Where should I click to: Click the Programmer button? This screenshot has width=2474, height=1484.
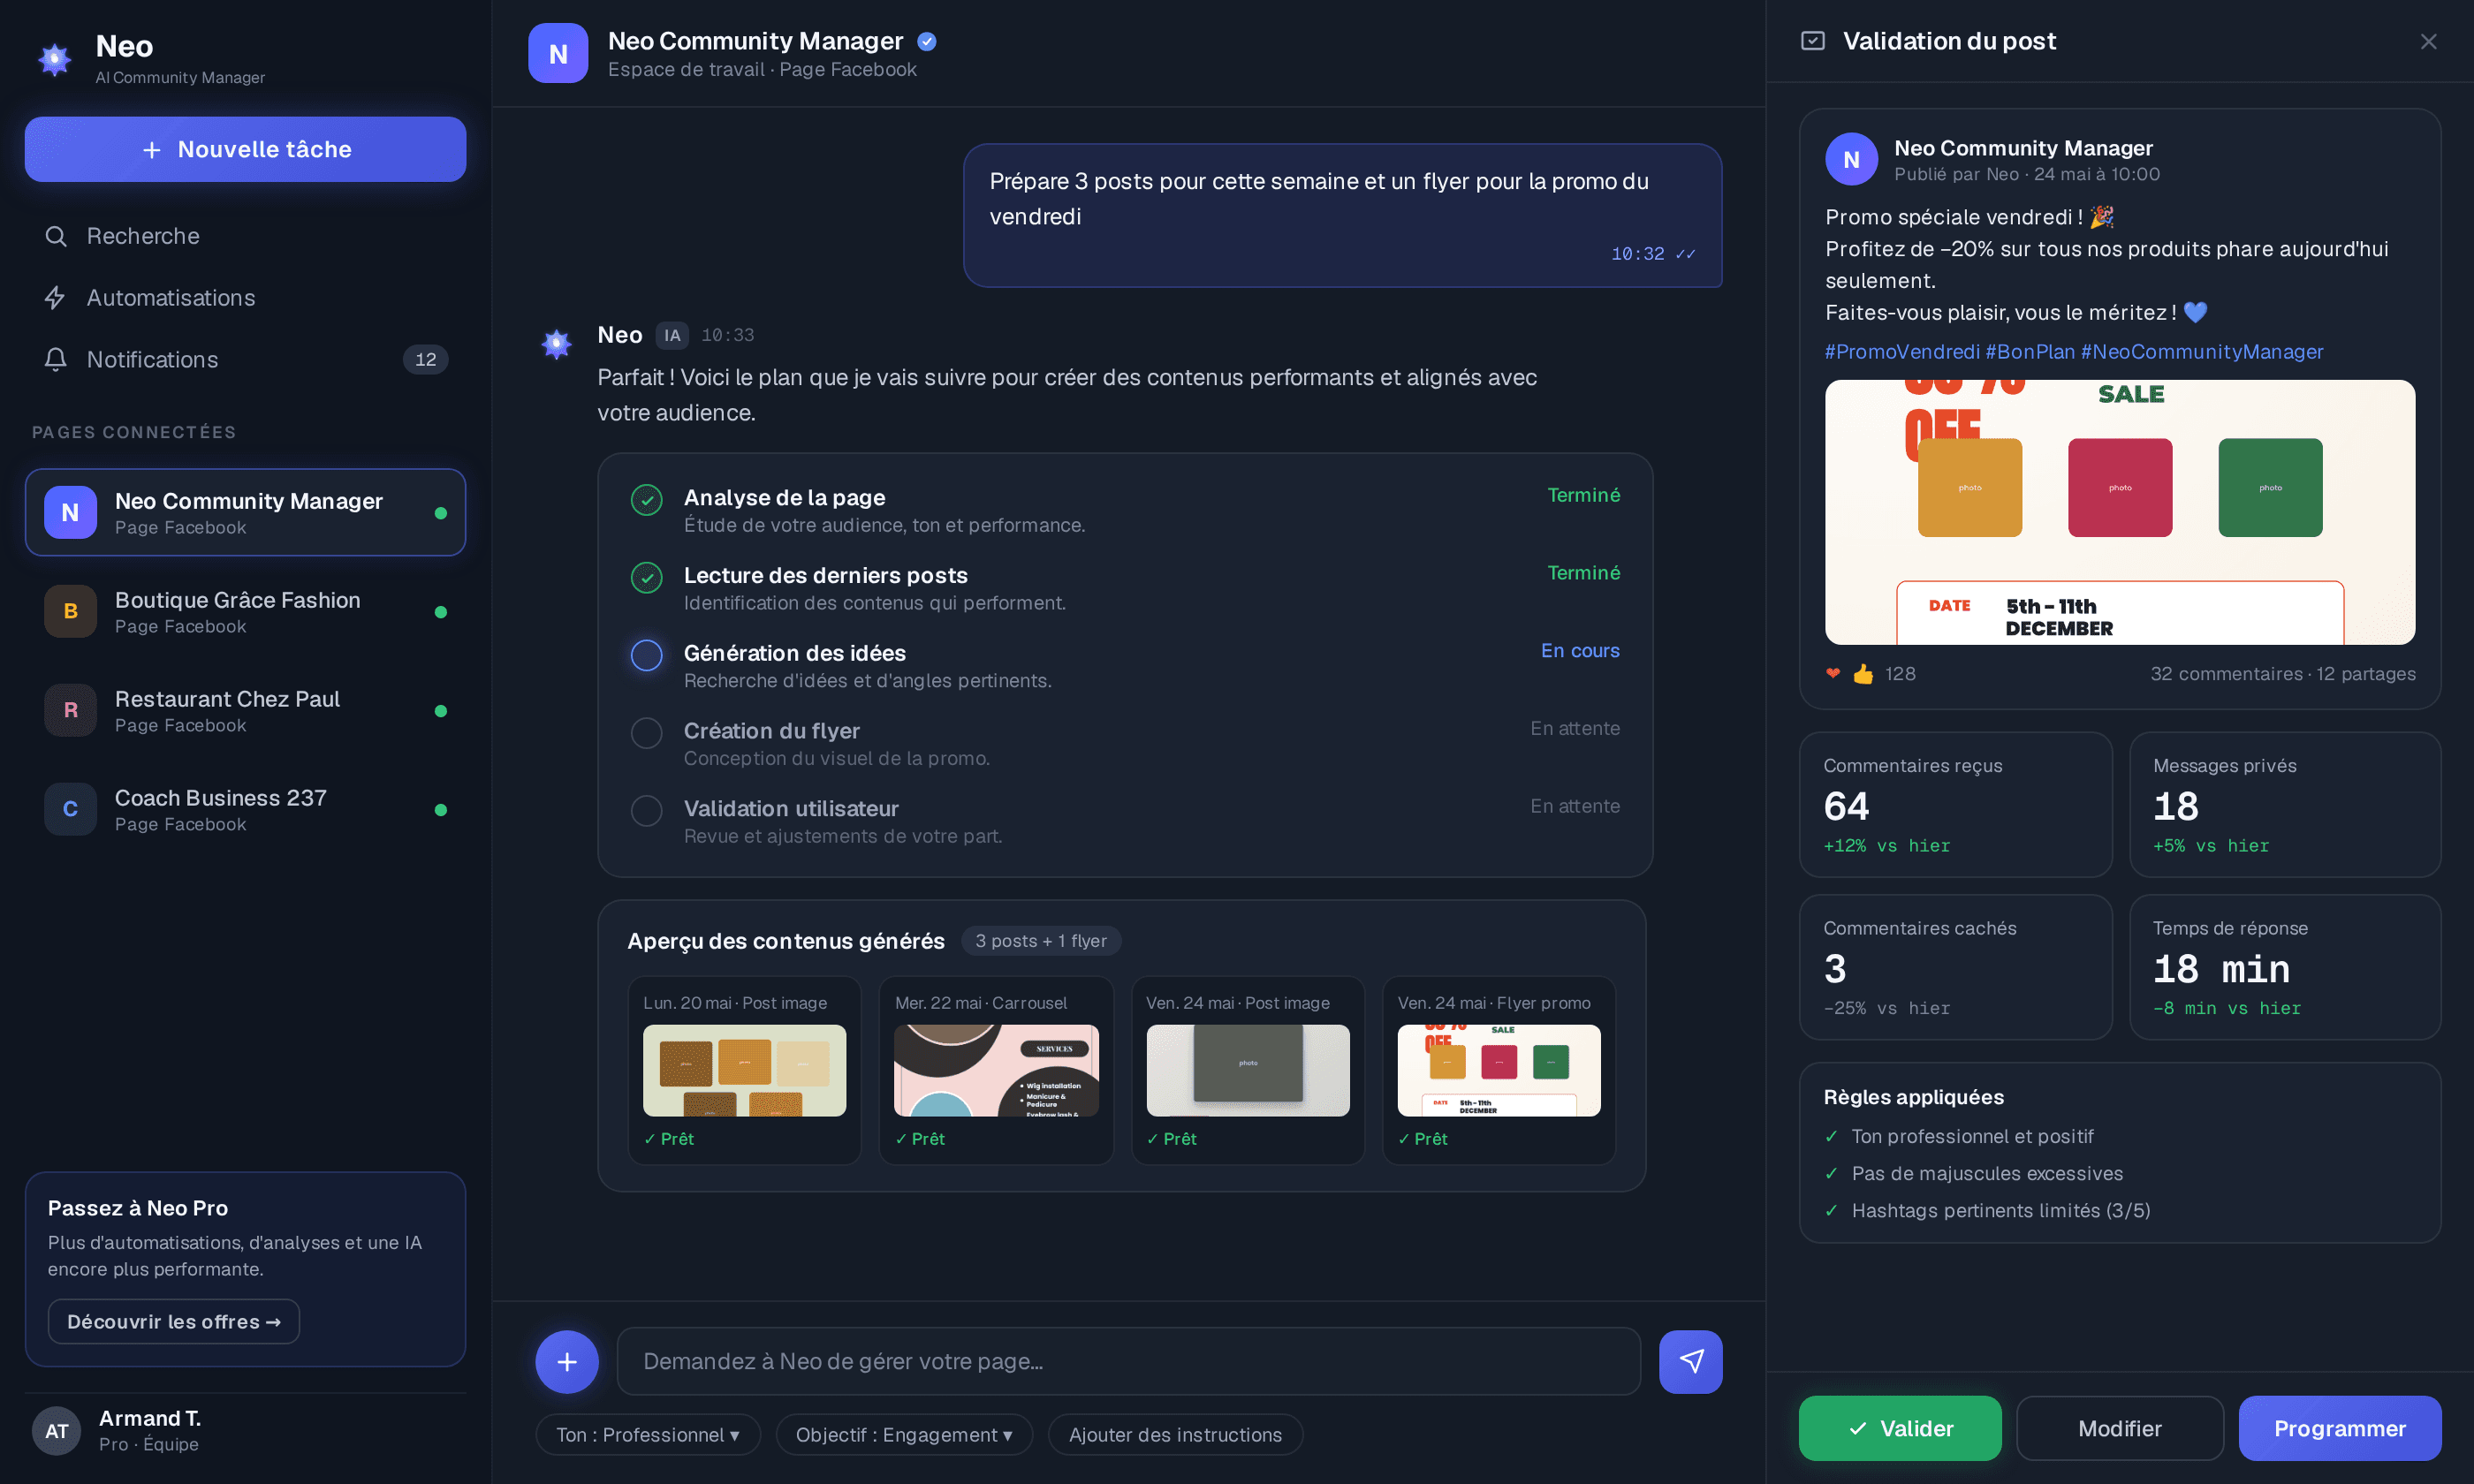pyautogui.click(x=2340, y=1429)
